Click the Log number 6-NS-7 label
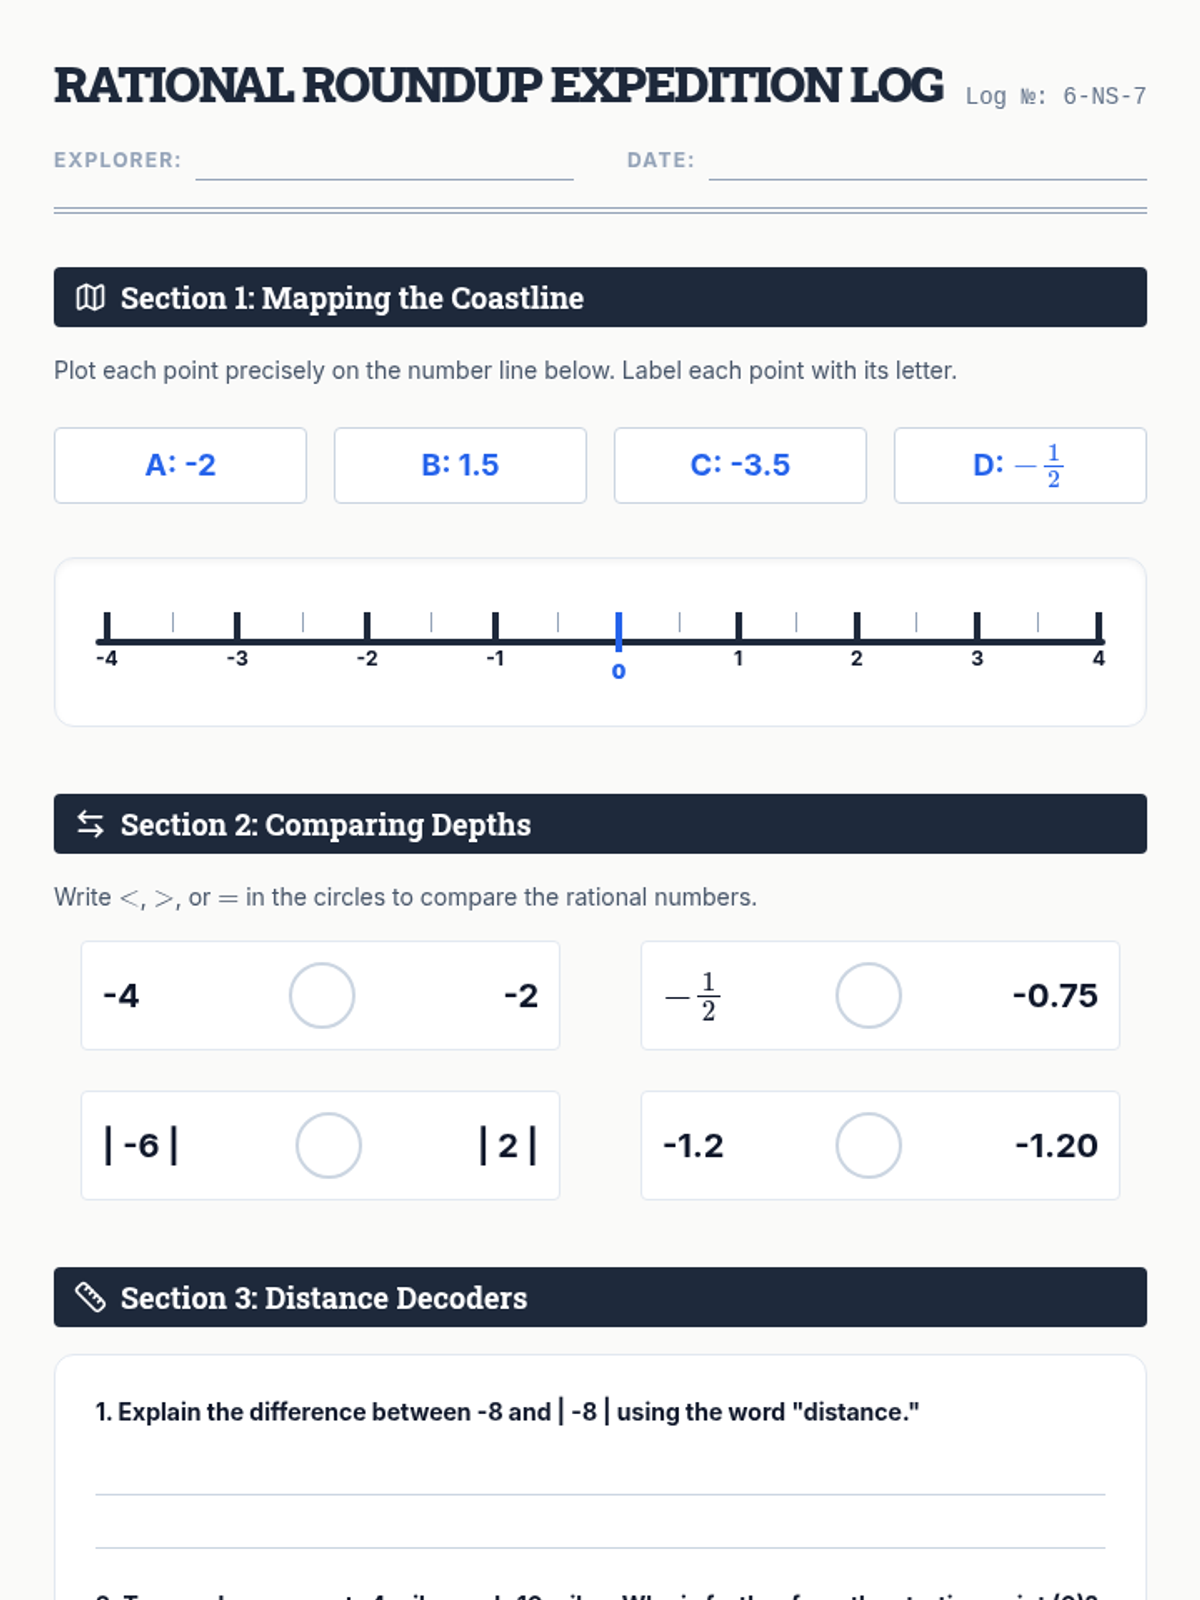This screenshot has height=1600, width=1200. 1056,96
